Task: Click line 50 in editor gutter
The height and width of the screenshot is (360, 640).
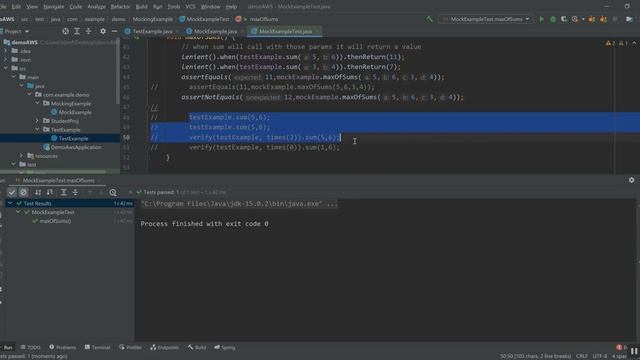Action: 126,138
